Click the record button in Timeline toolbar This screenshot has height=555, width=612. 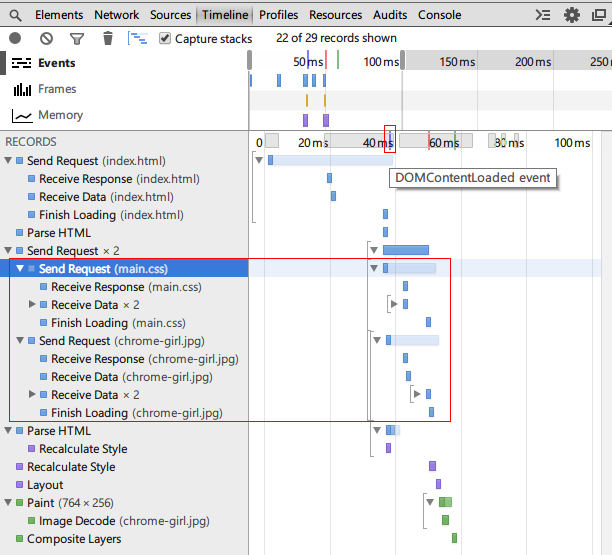coord(15,38)
